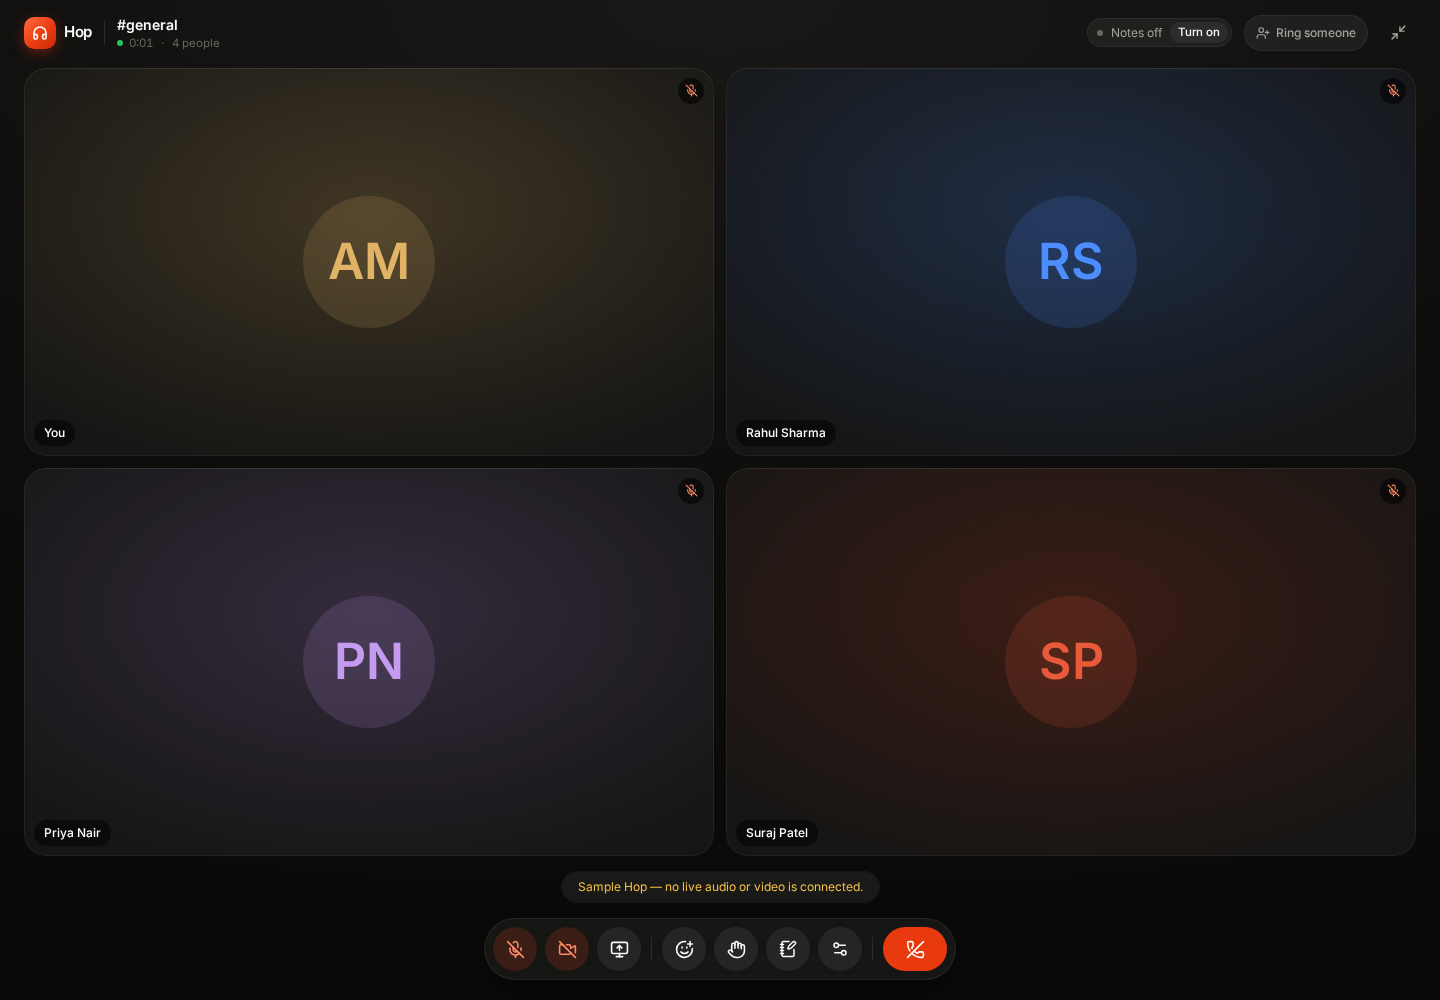This screenshot has width=1440, height=1000.
Task: Select the PN avatar for Priya Nair
Action: 369,662
